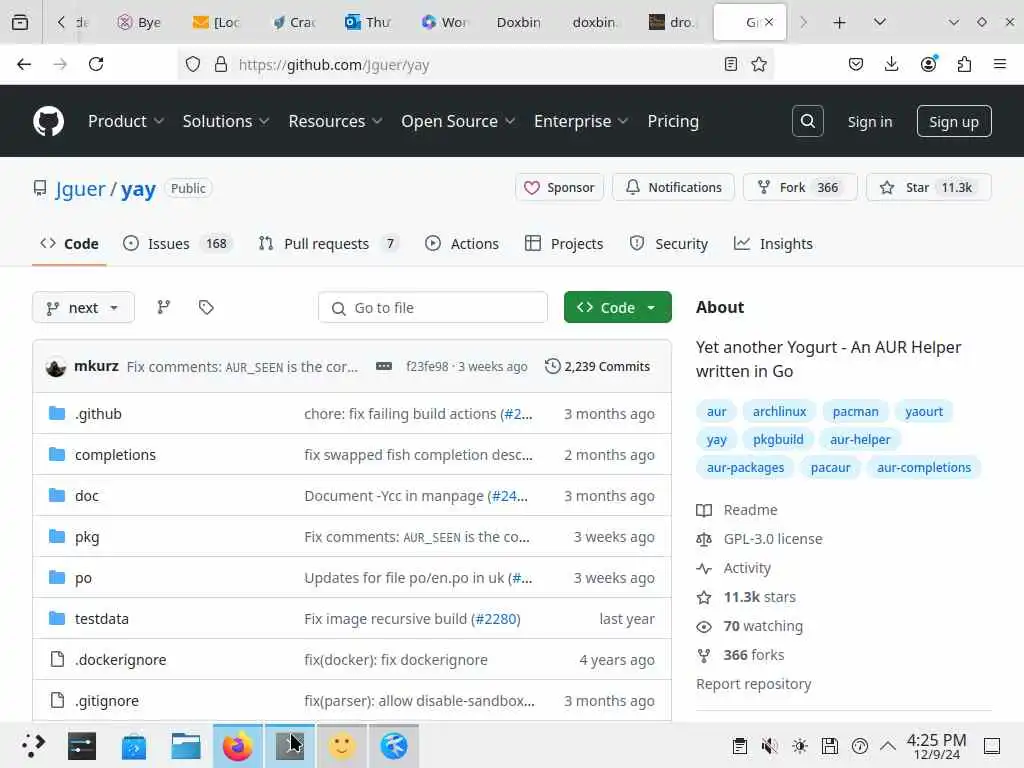This screenshot has height=768, width=1024.
Task: Open the Firefox account icon
Action: coord(928,64)
